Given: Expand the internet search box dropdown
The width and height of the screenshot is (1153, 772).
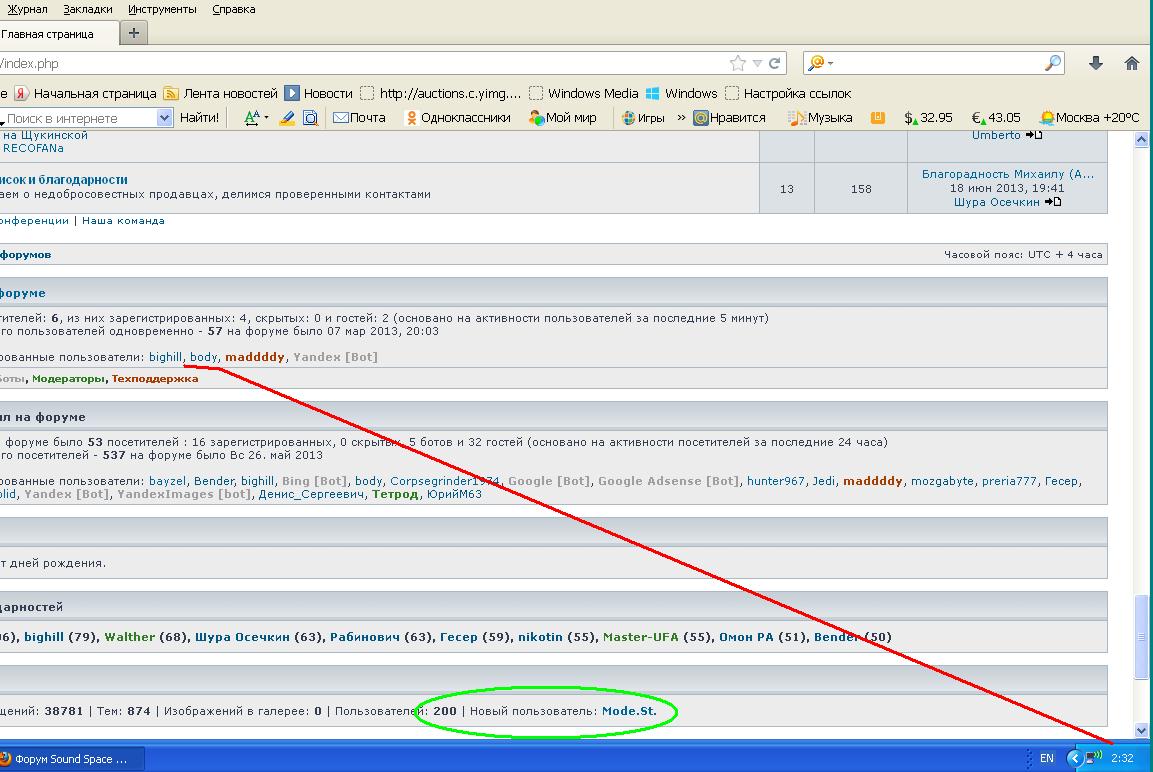Looking at the screenshot, I should point(165,118).
